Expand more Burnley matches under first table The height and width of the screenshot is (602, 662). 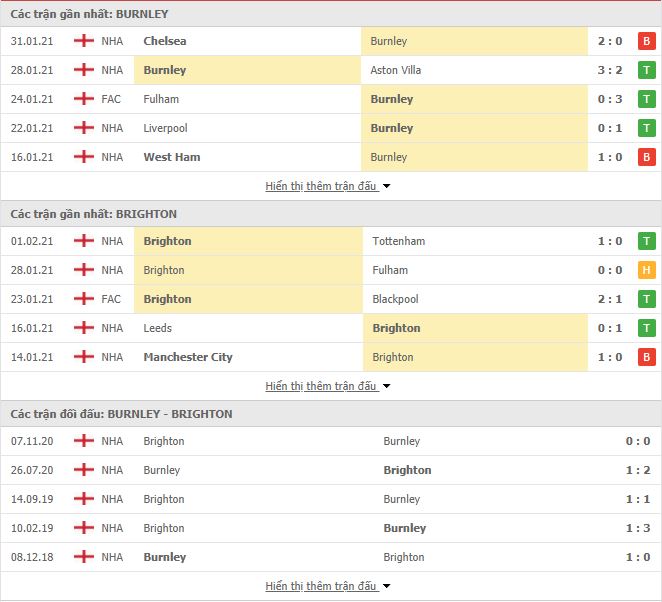pos(328,186)
